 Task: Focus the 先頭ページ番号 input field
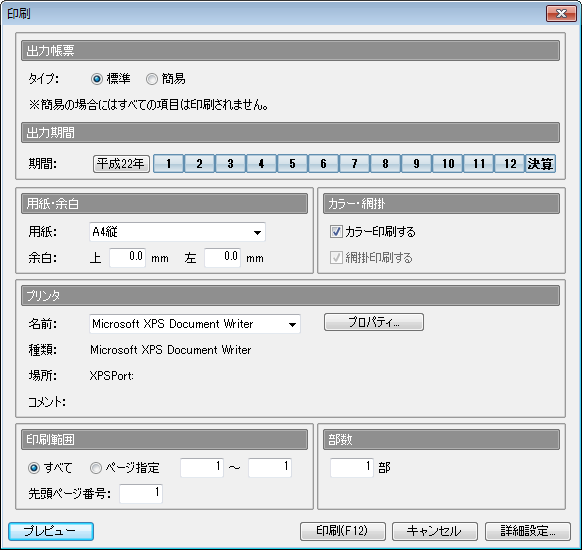click(141, 494)
